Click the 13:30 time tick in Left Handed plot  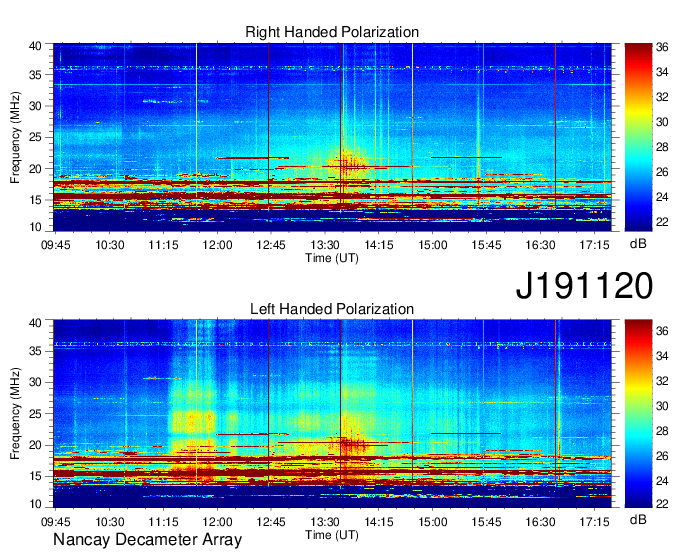325,522
